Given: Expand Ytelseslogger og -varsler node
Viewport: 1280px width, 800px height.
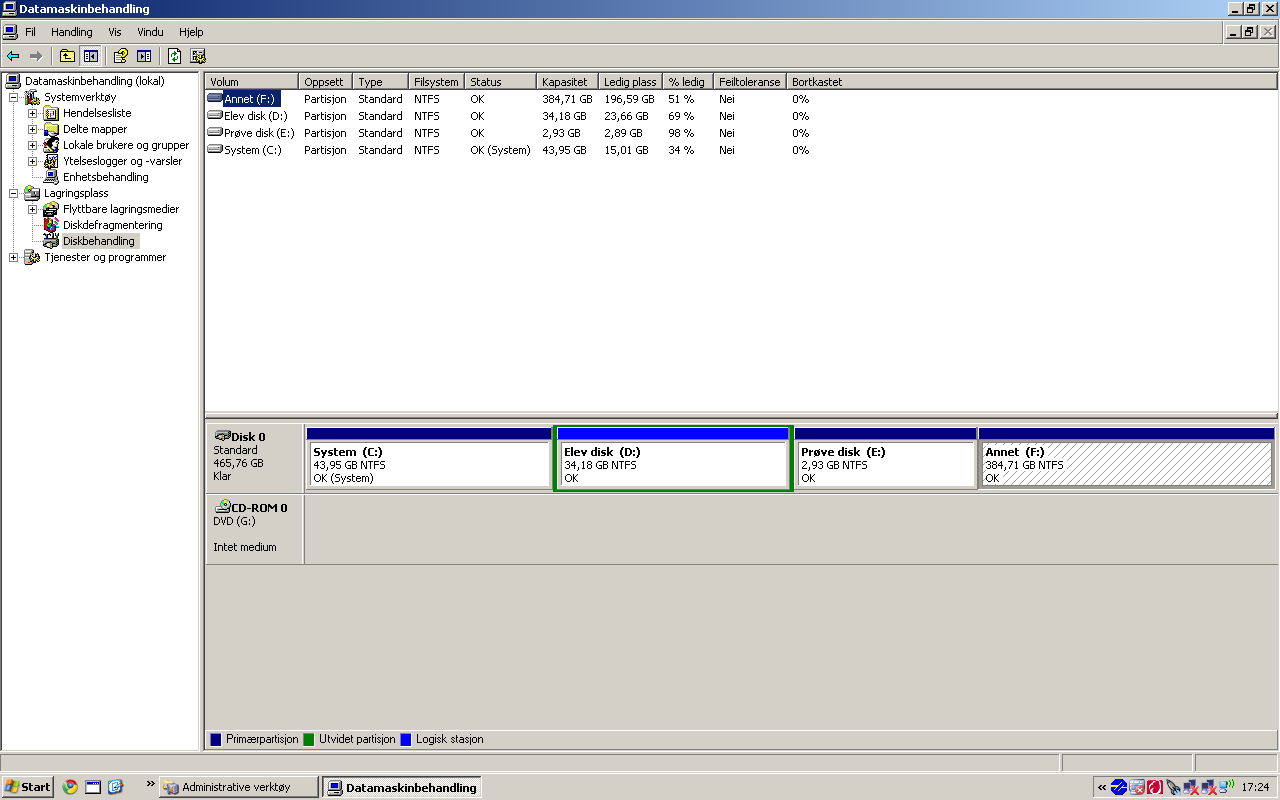Looking at the screenshot, I should [x=32, y=161].
